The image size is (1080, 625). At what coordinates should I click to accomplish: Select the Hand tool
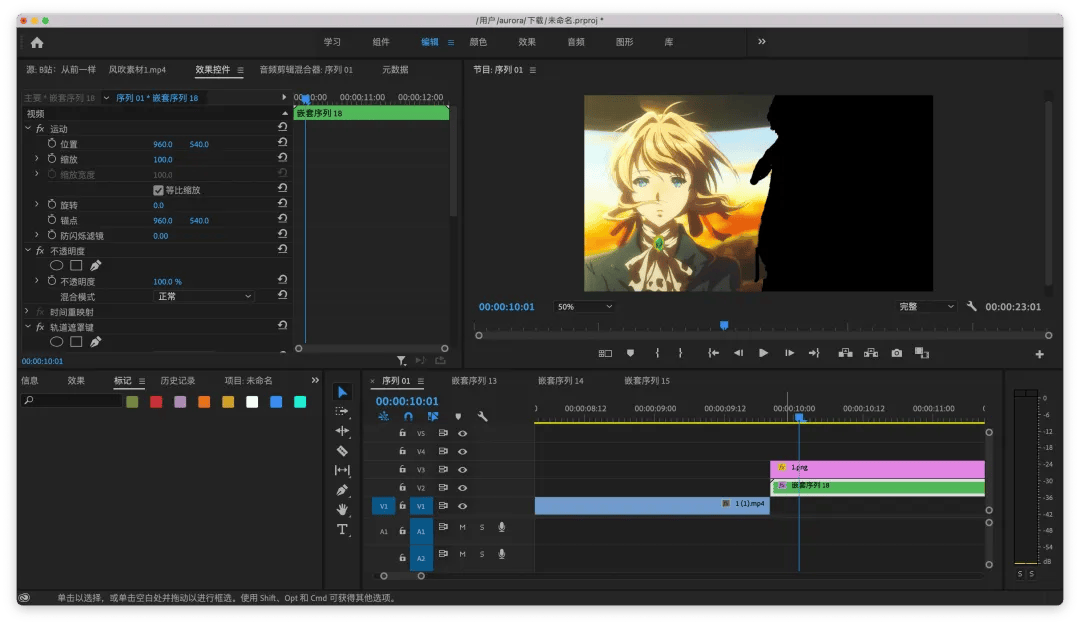click(342, 509)
